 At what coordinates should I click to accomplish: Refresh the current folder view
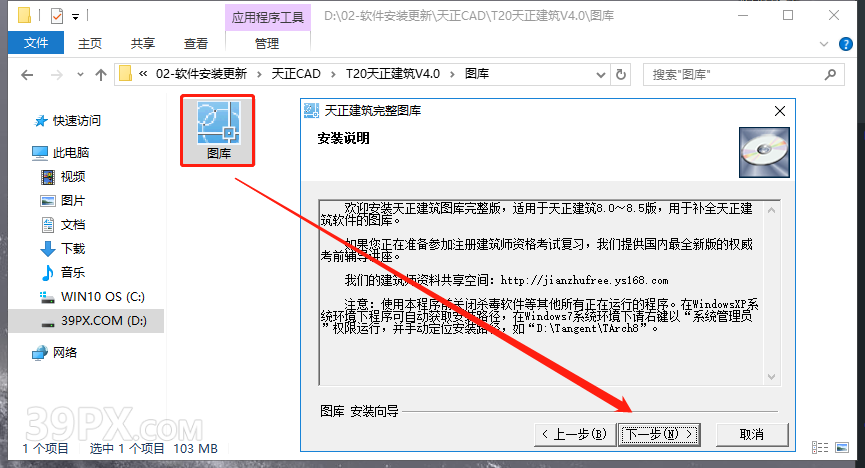pos(621,75)
